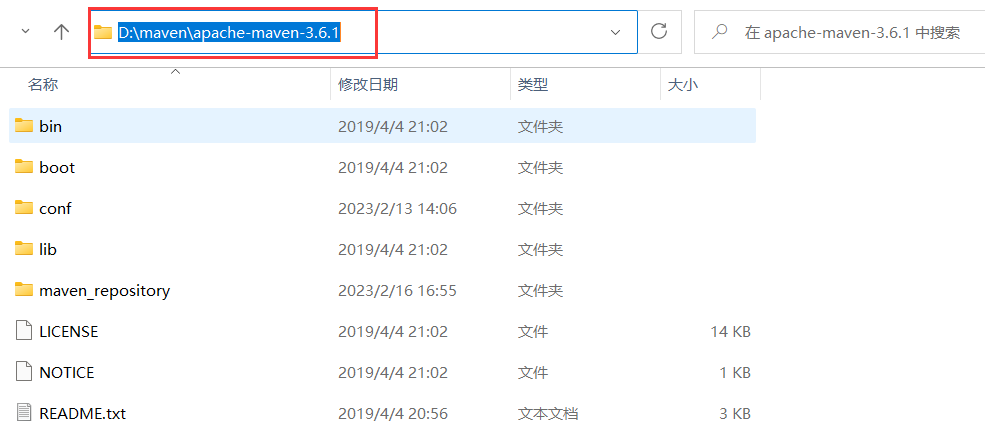Select the boot folder name
This screenshot has width=985, height=438.
(57, 167)
